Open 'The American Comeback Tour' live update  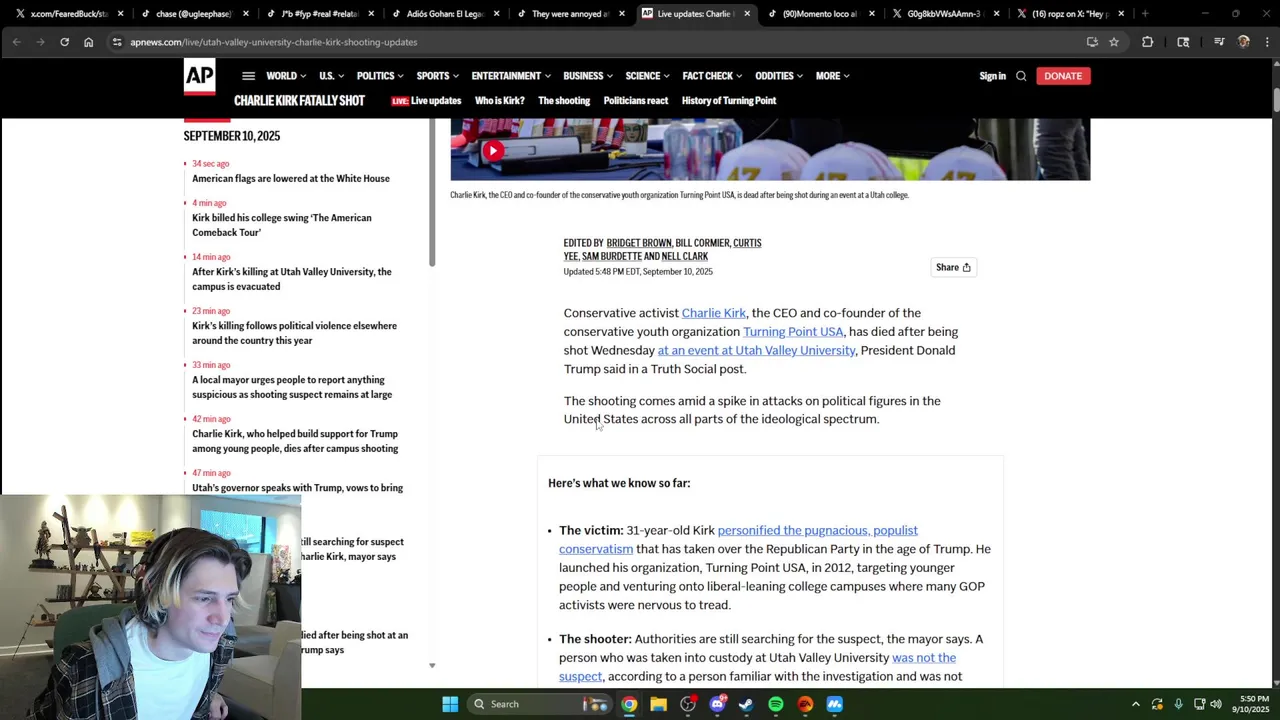tap(282, 225)
